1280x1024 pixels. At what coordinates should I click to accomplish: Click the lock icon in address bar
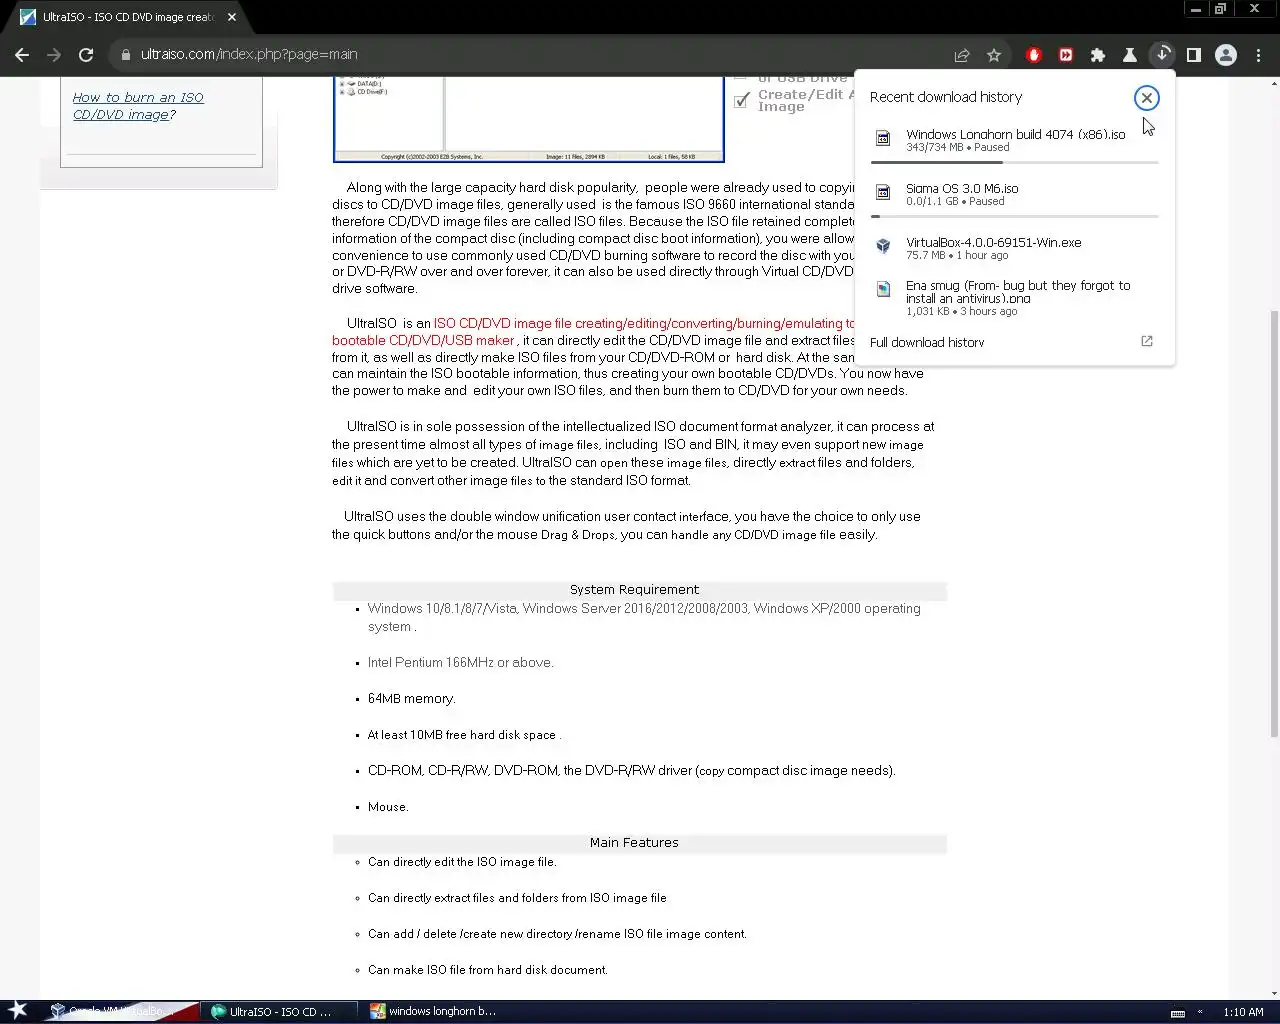pyautogui.click(x=126, y=55)
